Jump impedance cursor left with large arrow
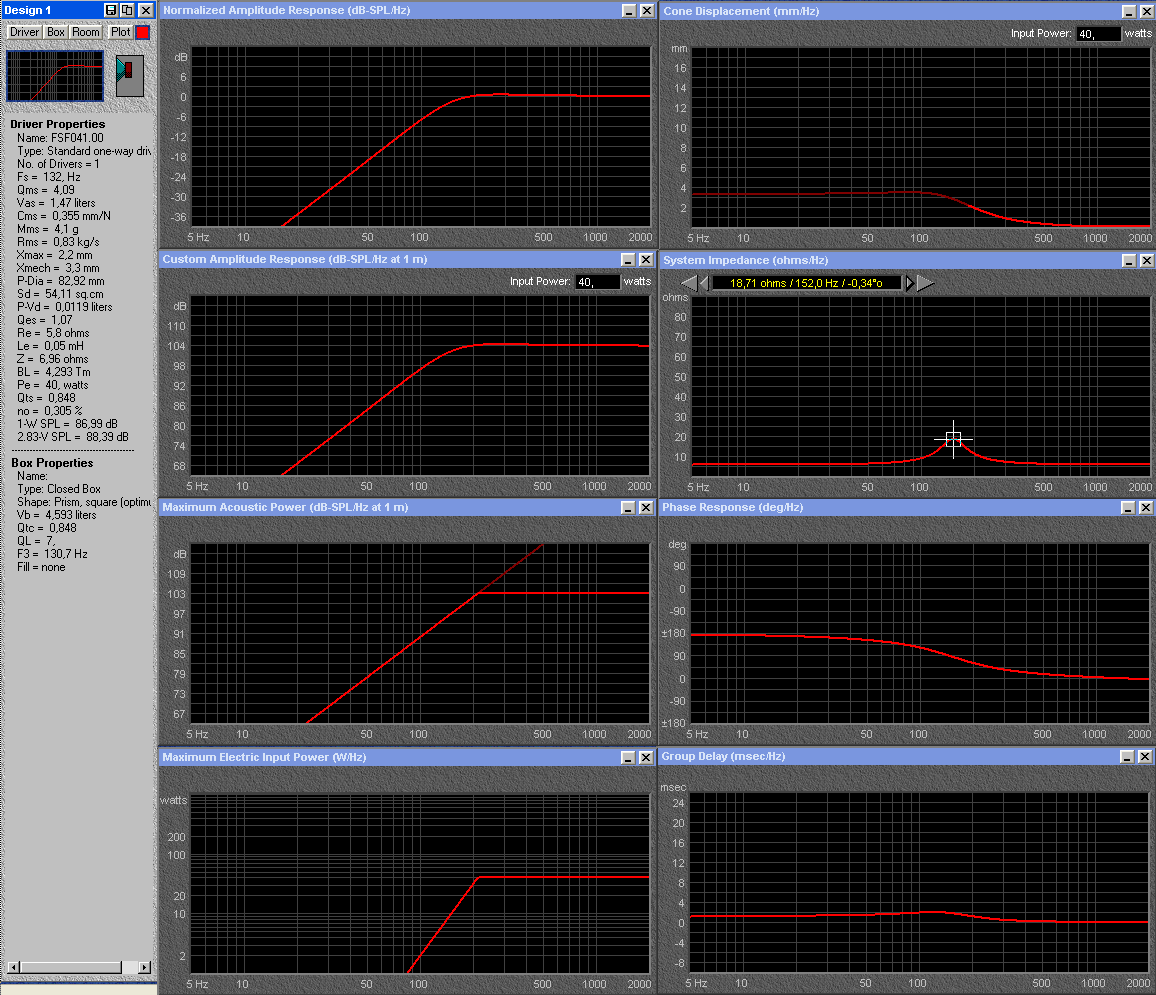The height and width of the screenshot is (995, 1156). (x=689, y=283)
